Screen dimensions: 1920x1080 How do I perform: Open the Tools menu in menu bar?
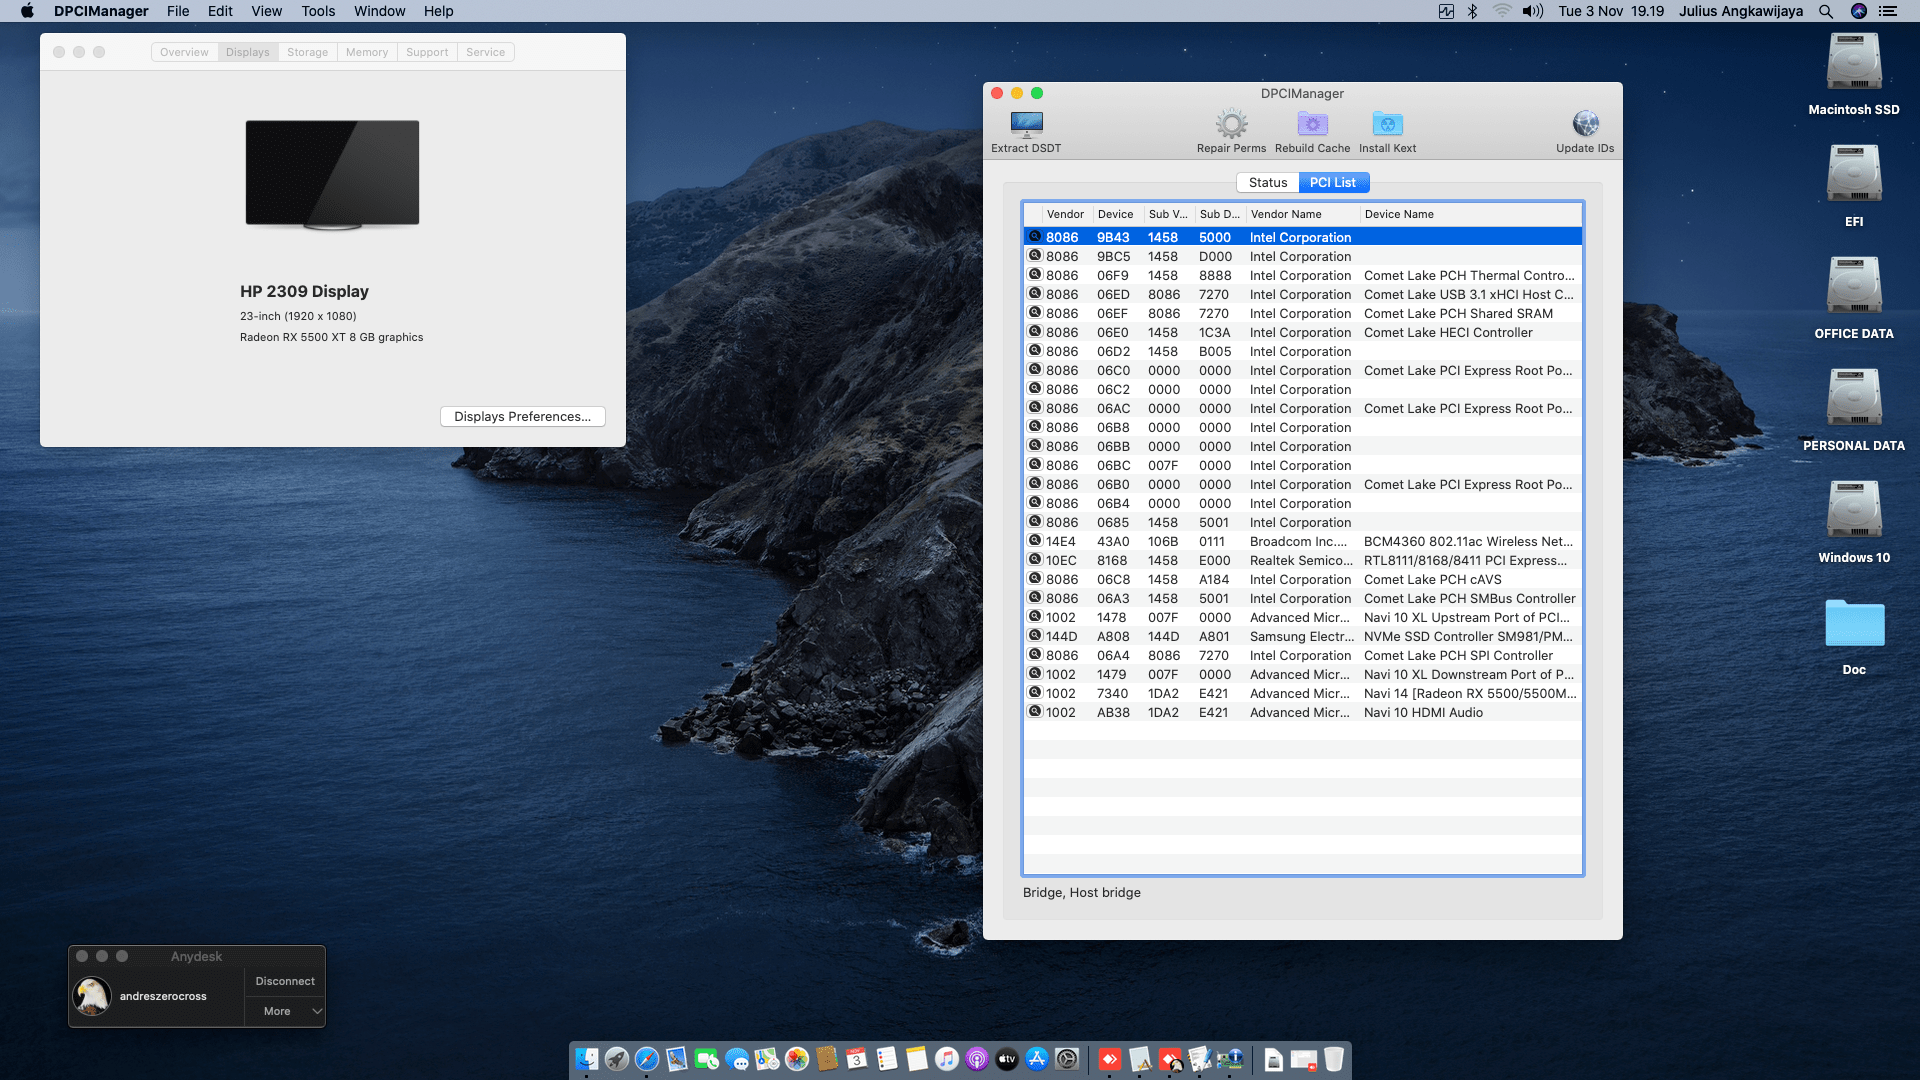coord(318,11)
